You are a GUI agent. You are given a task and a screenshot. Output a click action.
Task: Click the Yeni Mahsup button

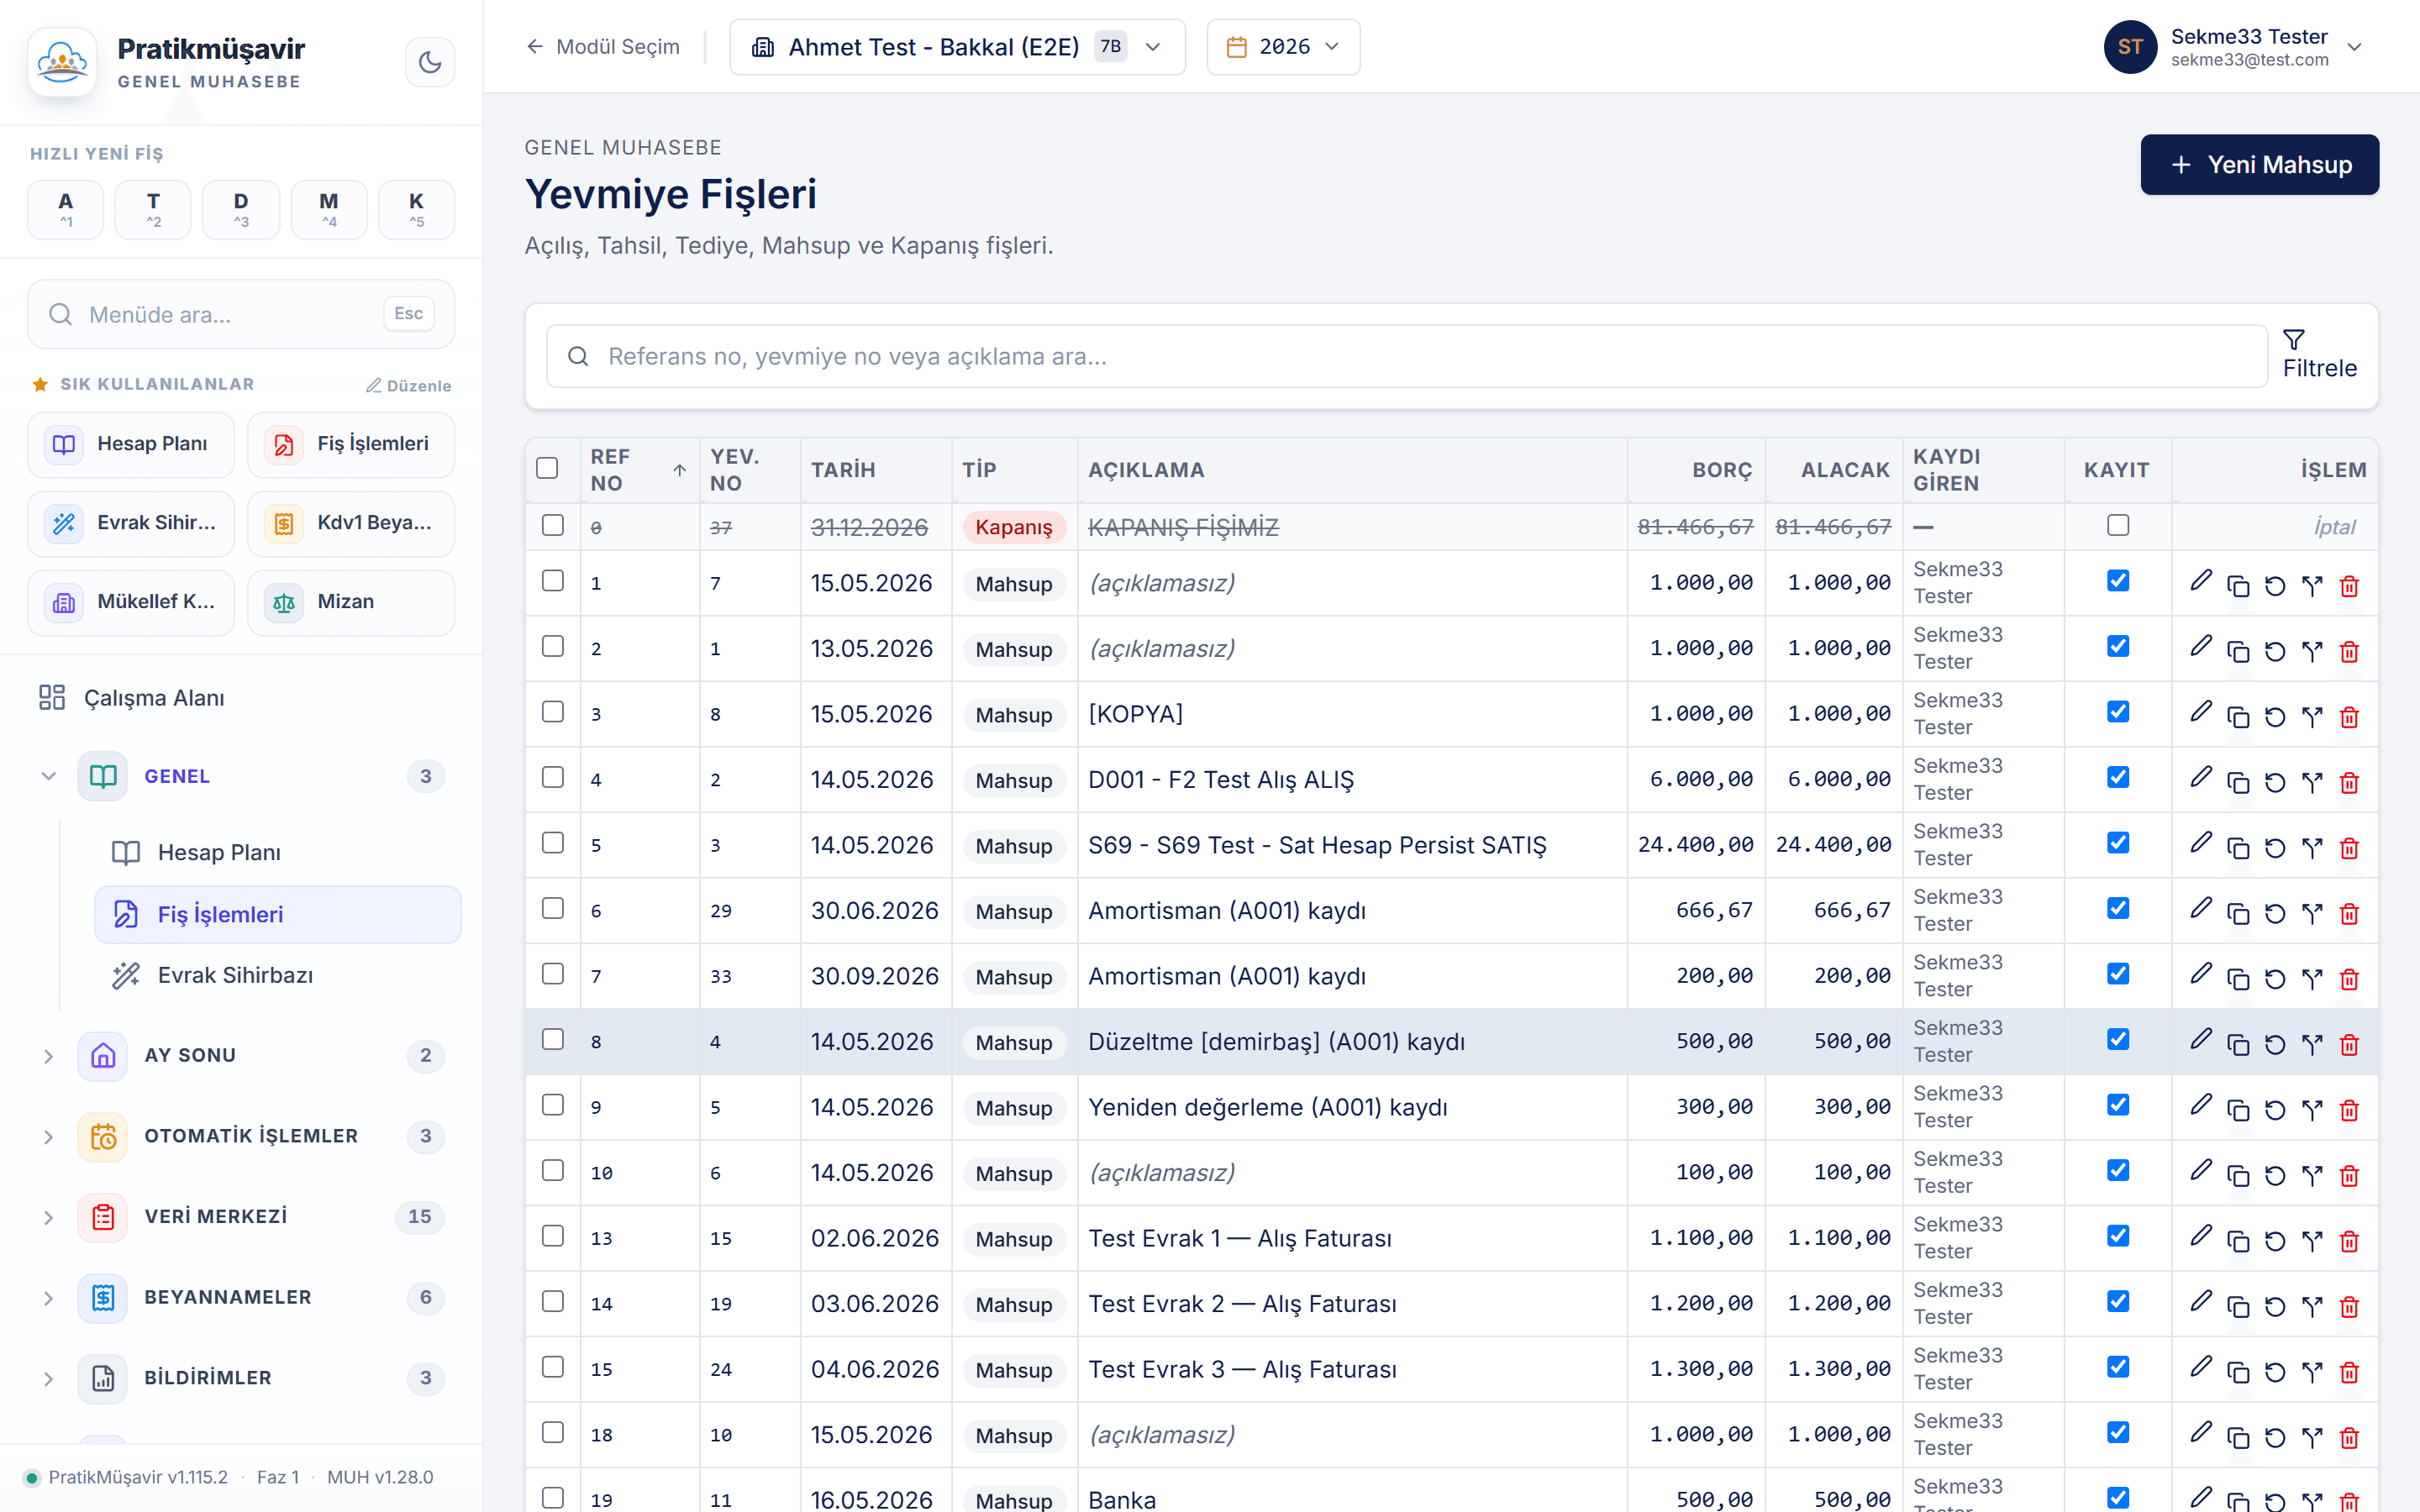pos(2259,165)
